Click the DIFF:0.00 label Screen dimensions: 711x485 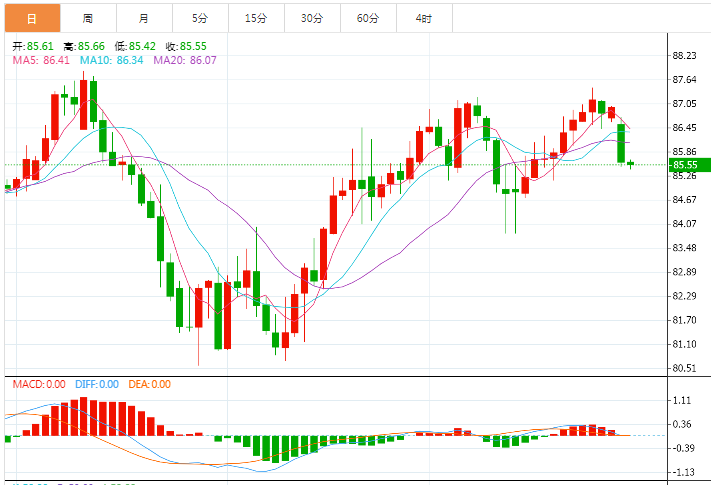pyautogui.click(x=97, y=384)
